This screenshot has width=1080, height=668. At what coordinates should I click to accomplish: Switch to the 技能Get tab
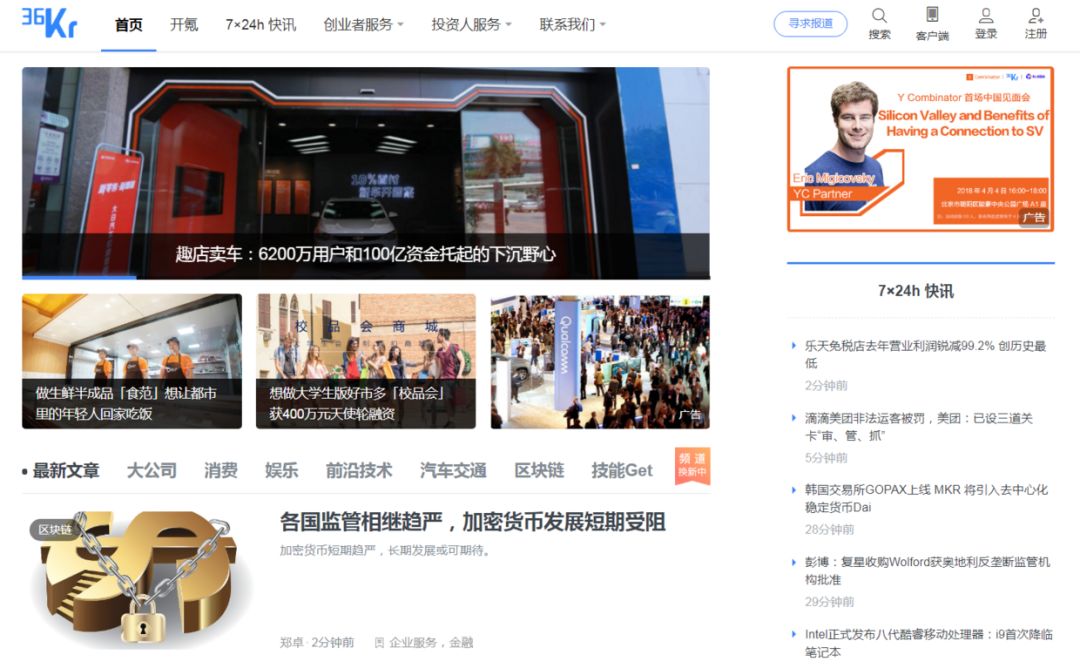click(x=621, y=471)
